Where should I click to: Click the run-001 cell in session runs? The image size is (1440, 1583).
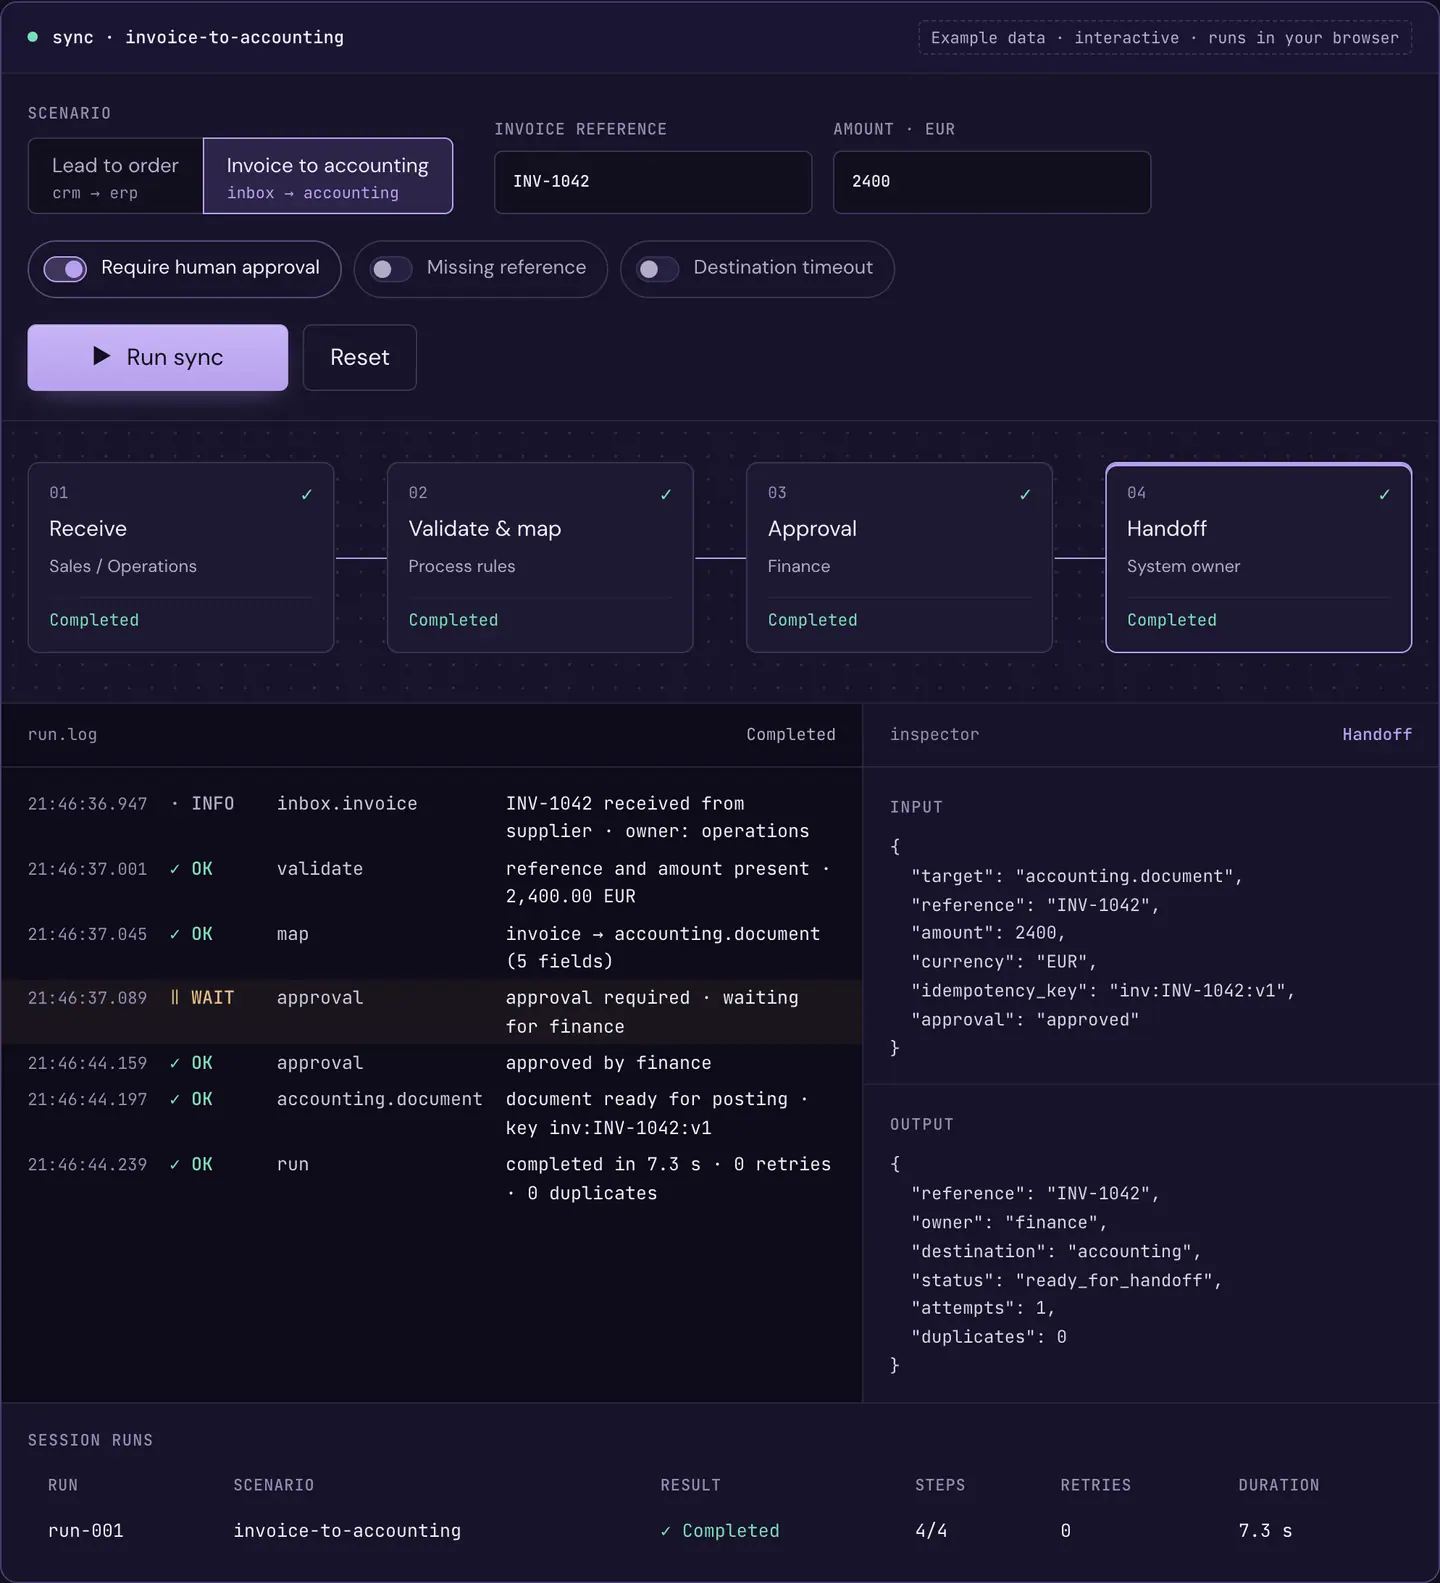(86, 1531)
